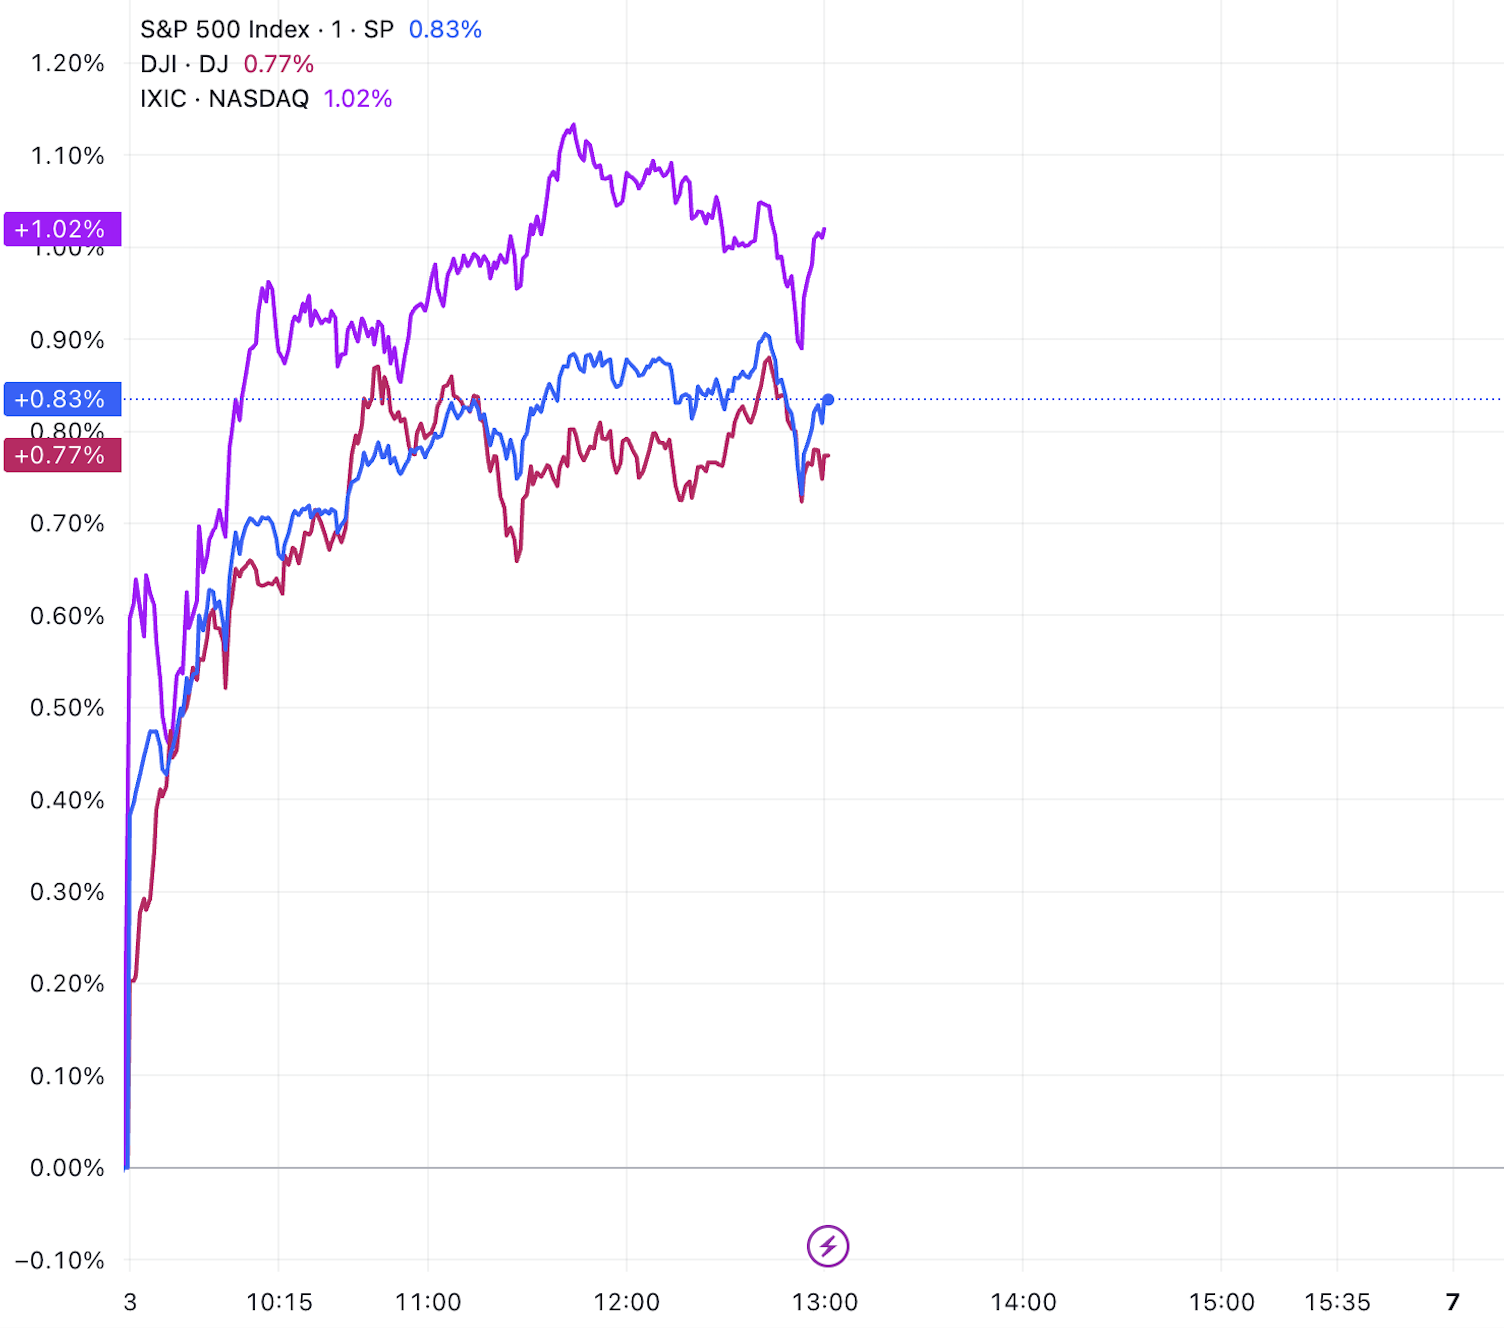Click the purple +1.02% price axis tag
This screenshot has height=1328, width=1504.
click(x=62, y=229)
